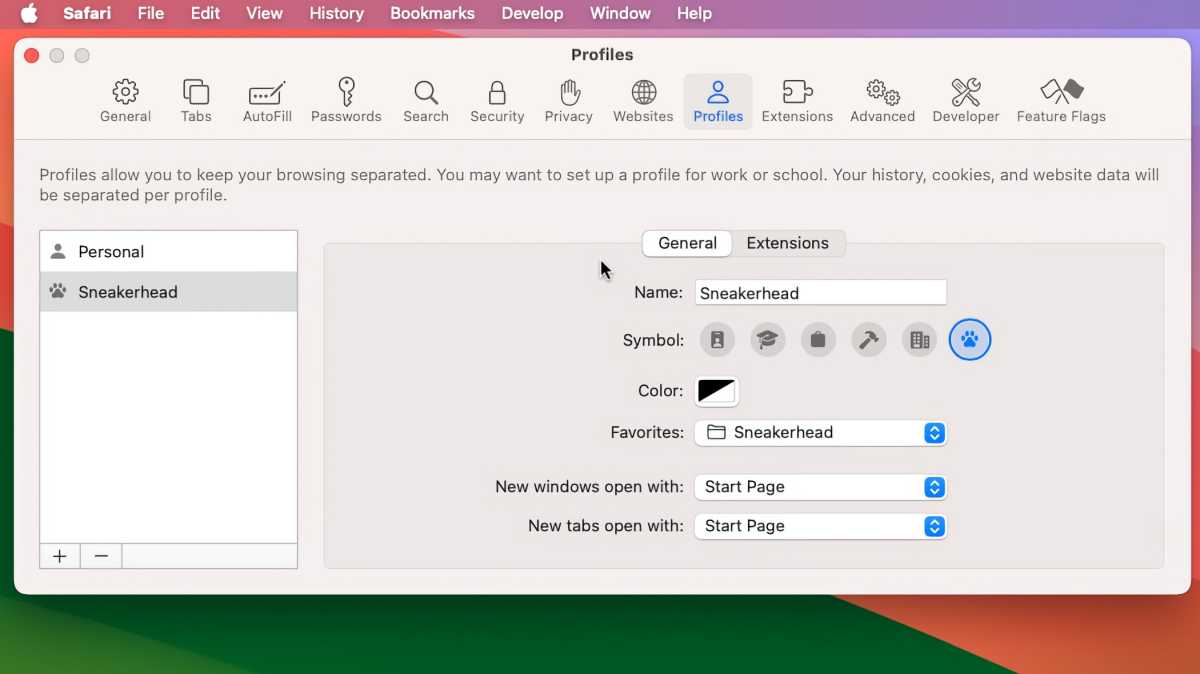Switch to the General profile tab
This screenshot has width=1200, height=674.
pyautogui.click(x=687, y=243)
